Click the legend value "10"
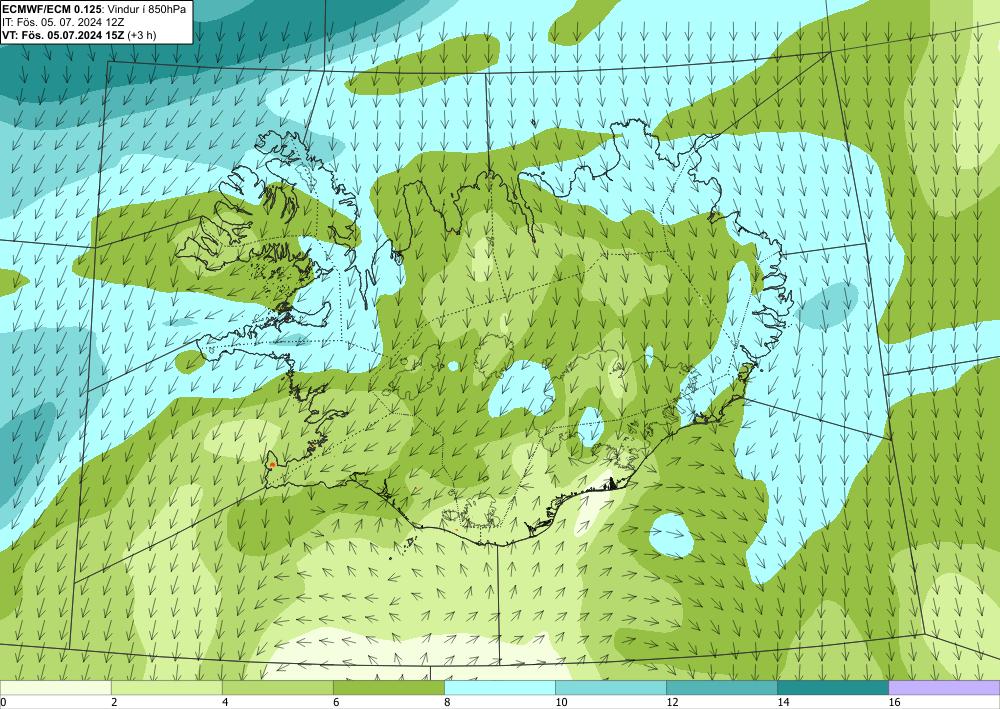Screen dimensions: 1000x709 [561, 702]
